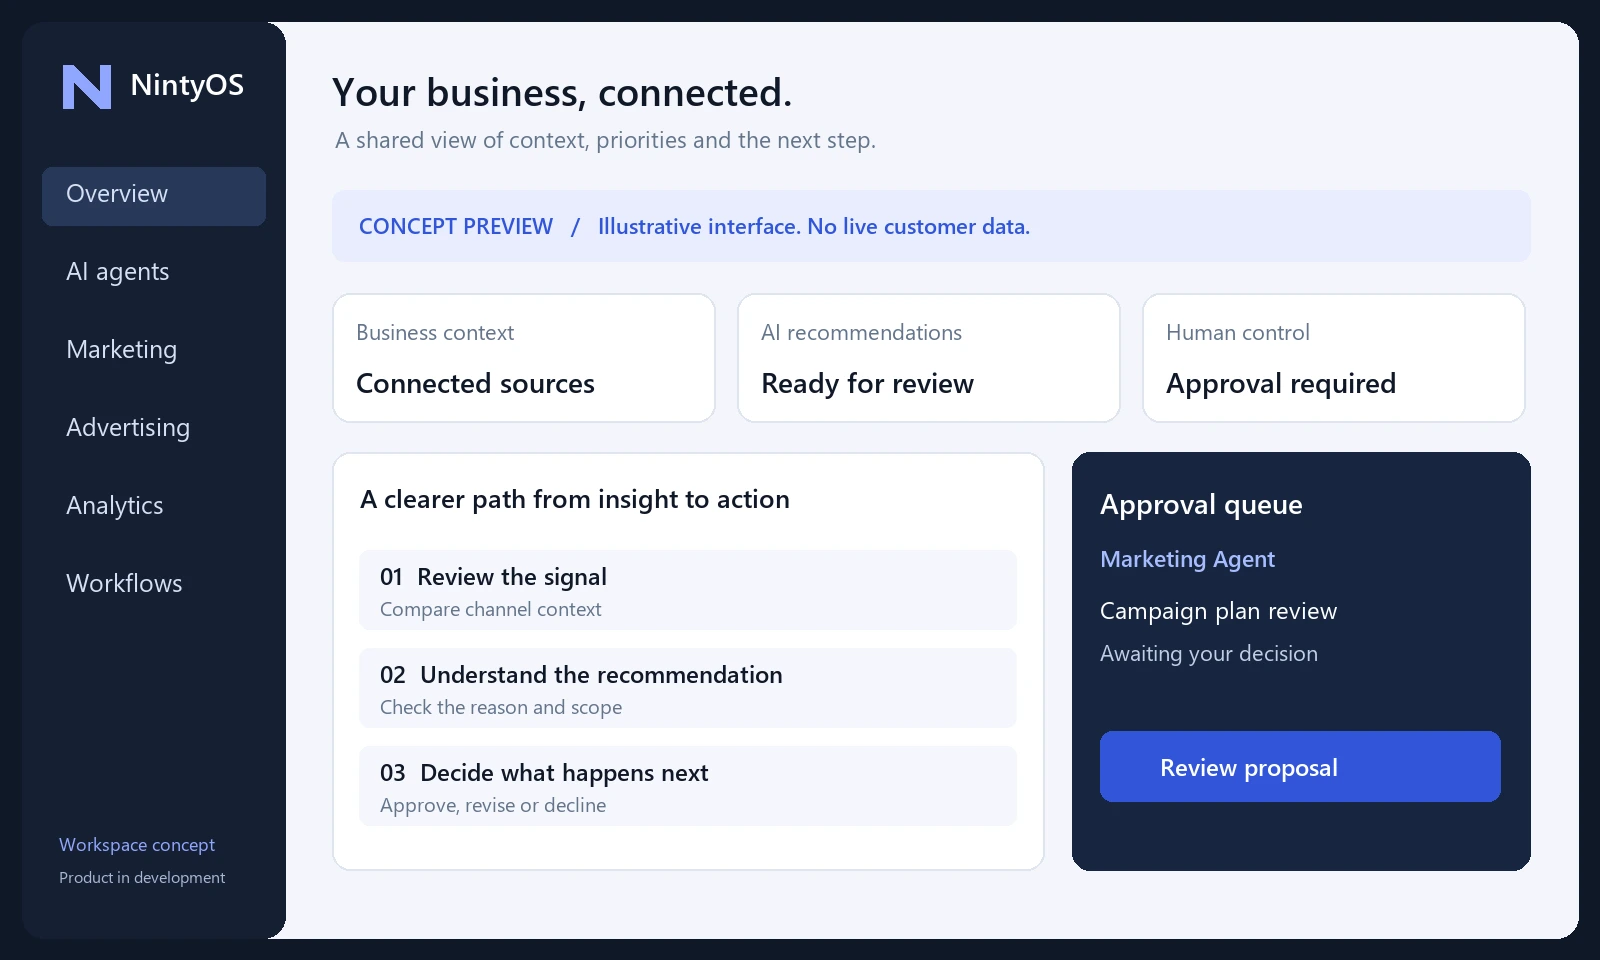The height and width of the screenshot is (960, 1600).
Task: Open the Business context Connected sources card
Action: point(524,358)
